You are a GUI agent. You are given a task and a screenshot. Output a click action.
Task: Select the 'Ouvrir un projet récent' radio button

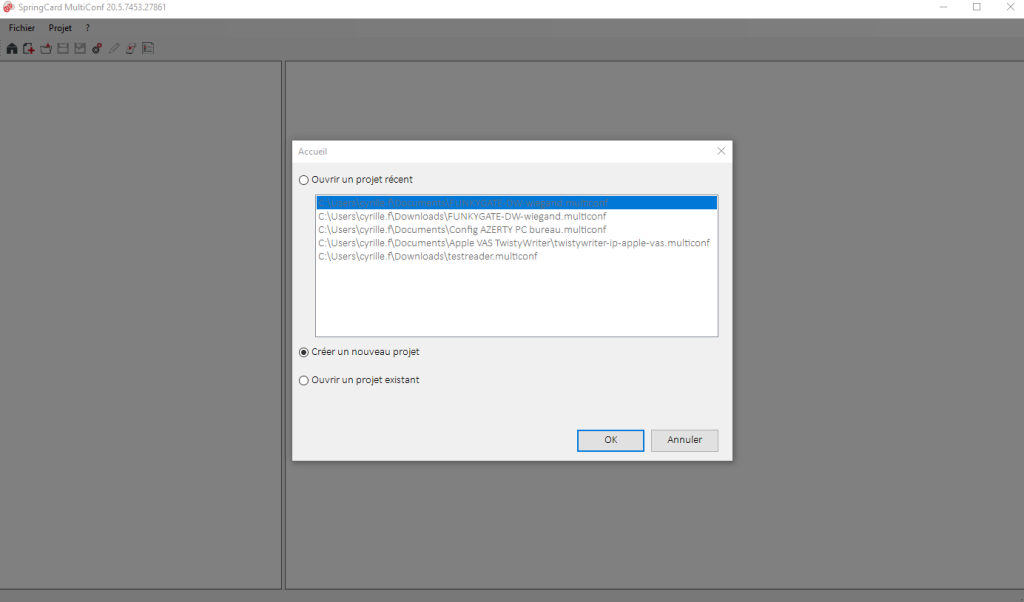tap(304, 180)
